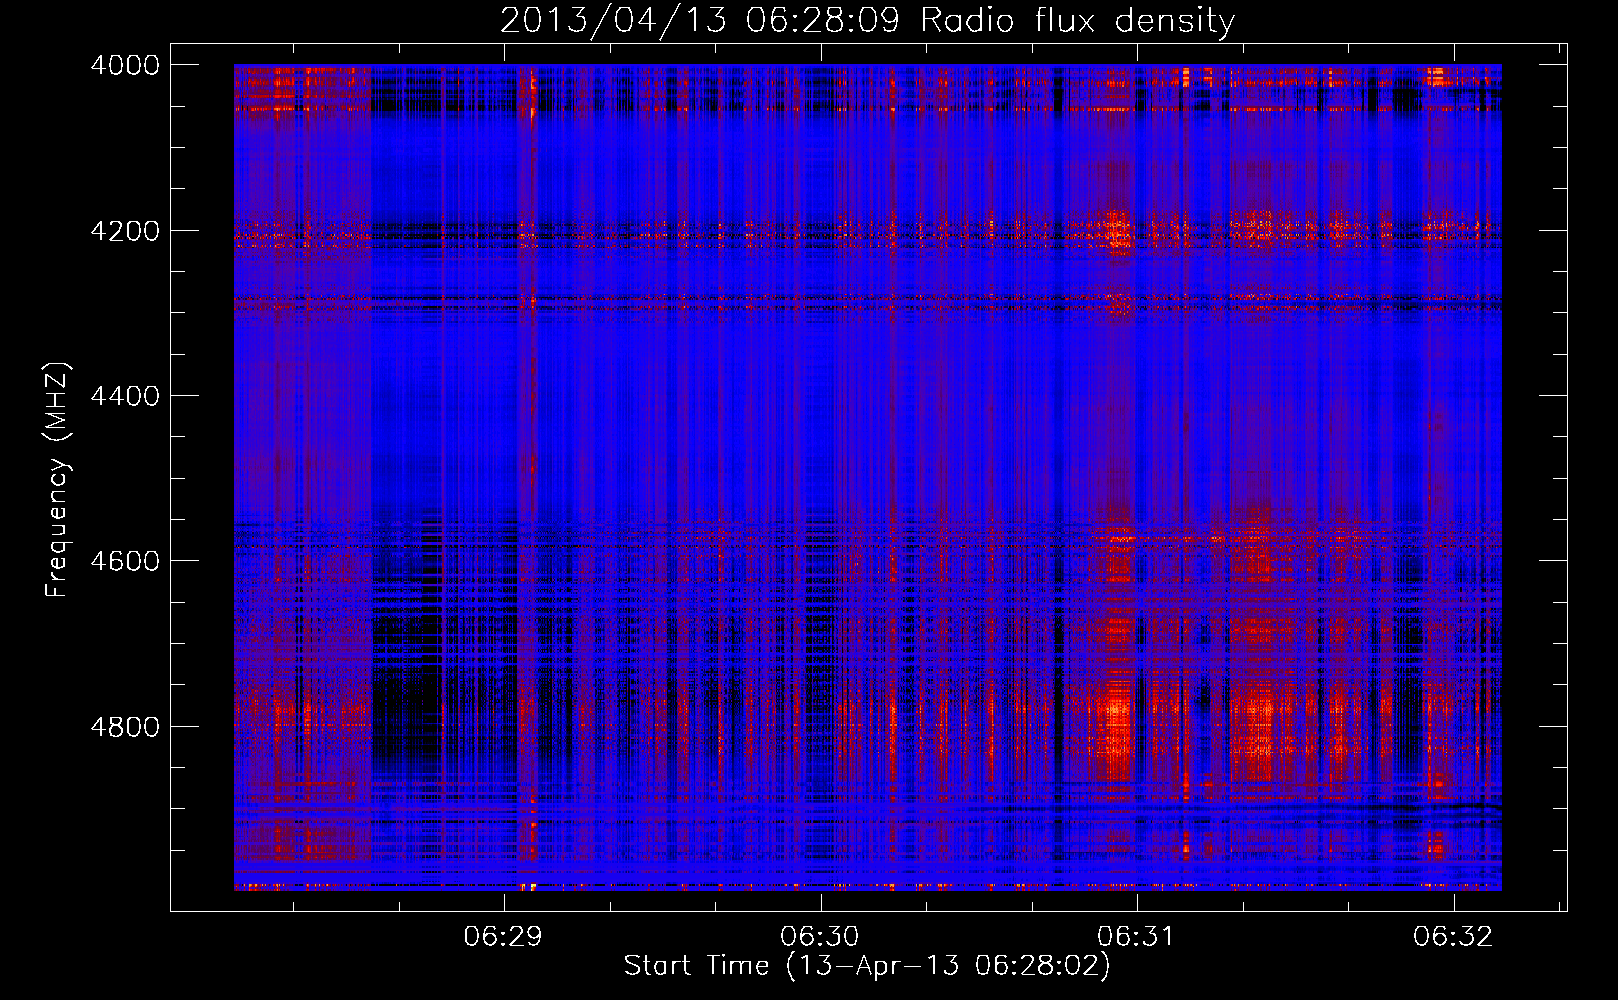Click the 4000 frequency axis label
This screenshot has height=1000, width=1618.
coord(124,65)
